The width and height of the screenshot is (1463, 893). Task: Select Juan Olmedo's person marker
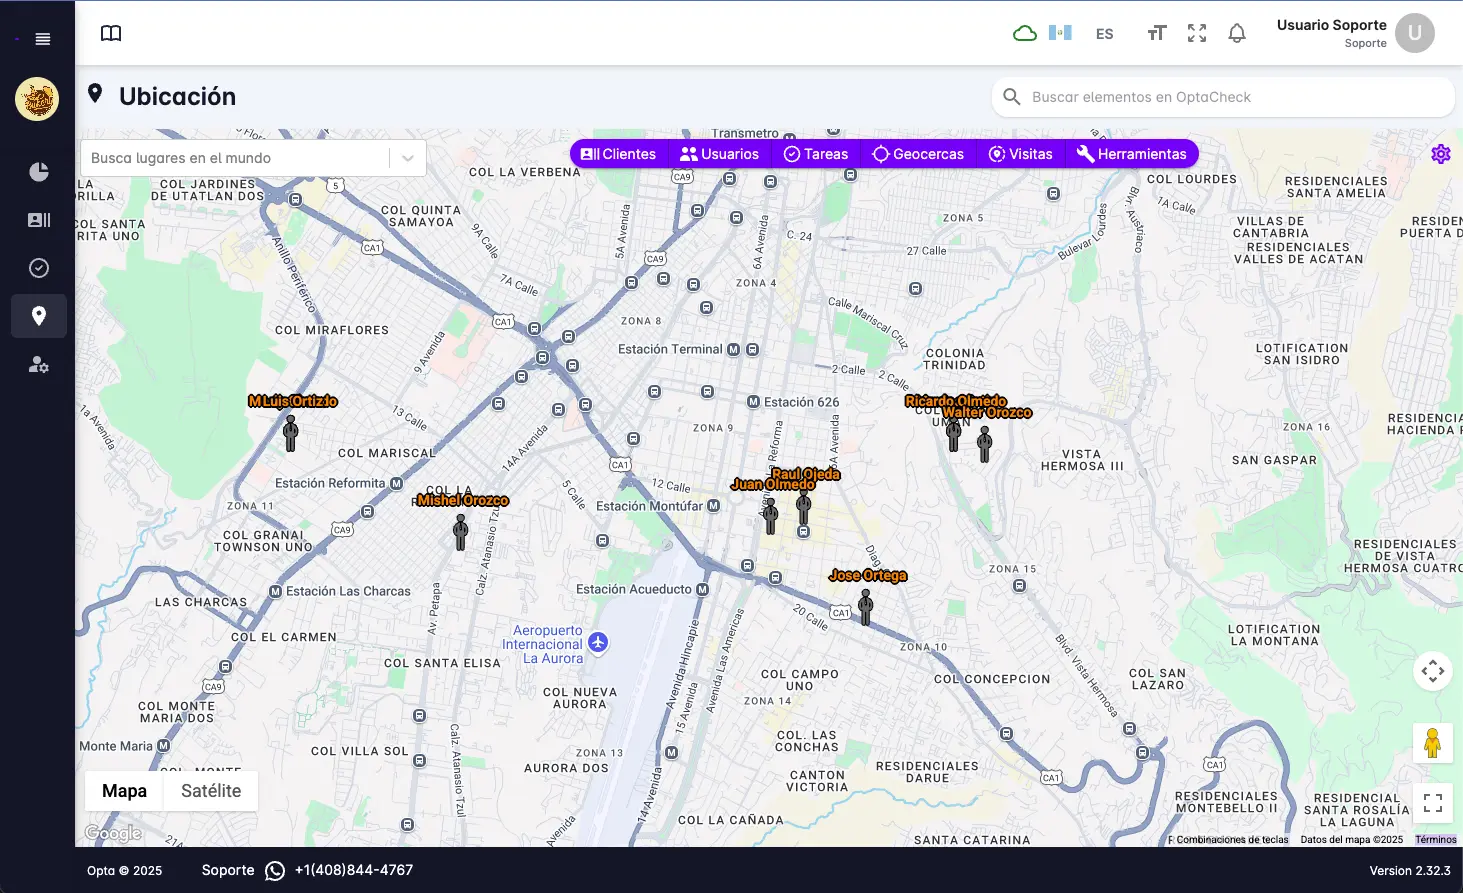[x=770, y=516]
